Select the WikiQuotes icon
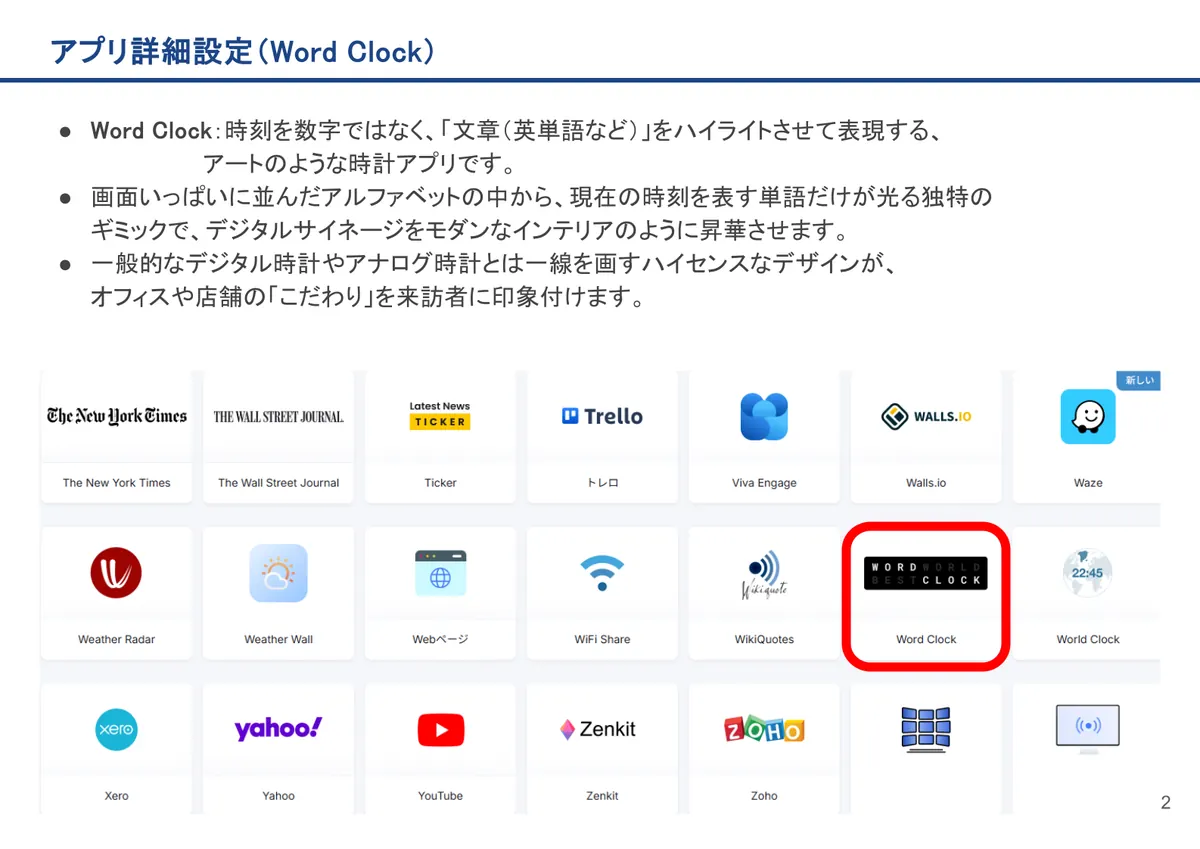The image size is (1200, 849). [764, 574]
